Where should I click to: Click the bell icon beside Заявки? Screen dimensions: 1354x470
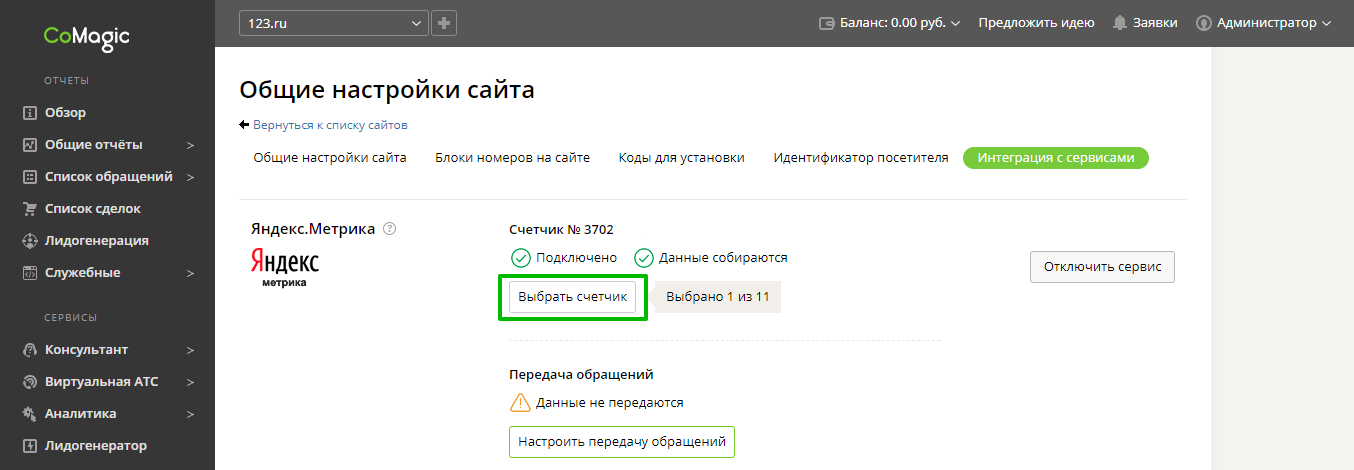click(x=1120, y=22)
